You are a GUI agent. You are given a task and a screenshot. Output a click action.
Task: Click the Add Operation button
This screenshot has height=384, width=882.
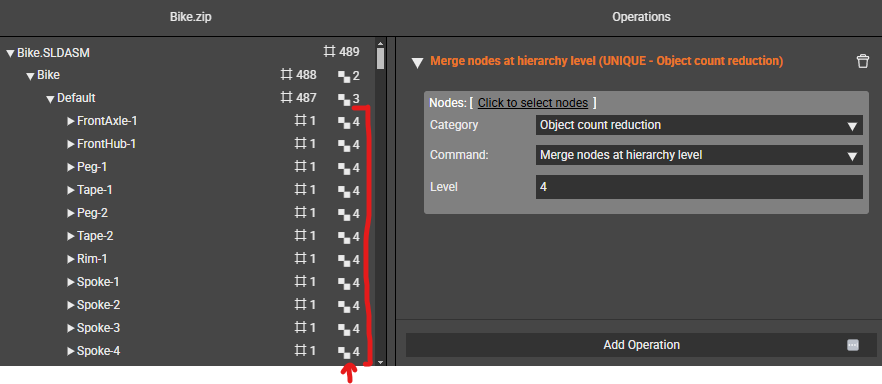point(641,345)
